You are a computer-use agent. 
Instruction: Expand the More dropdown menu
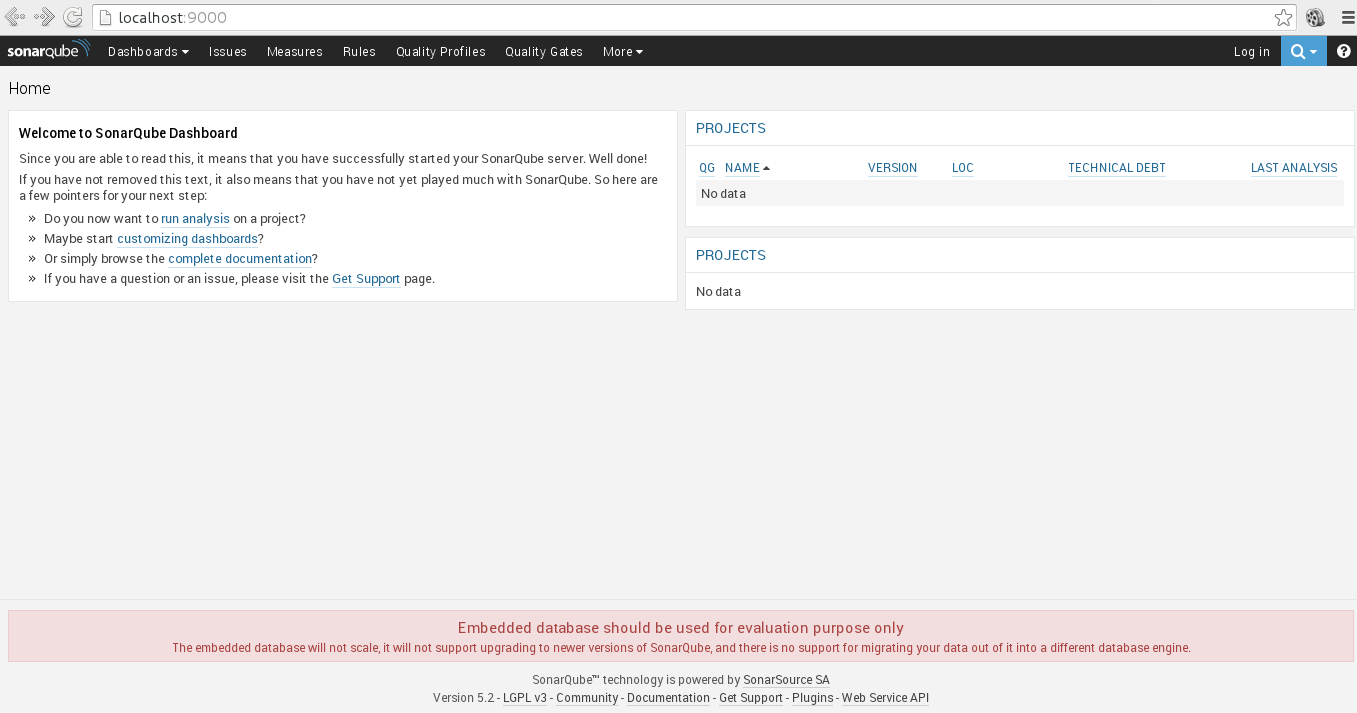622,52
